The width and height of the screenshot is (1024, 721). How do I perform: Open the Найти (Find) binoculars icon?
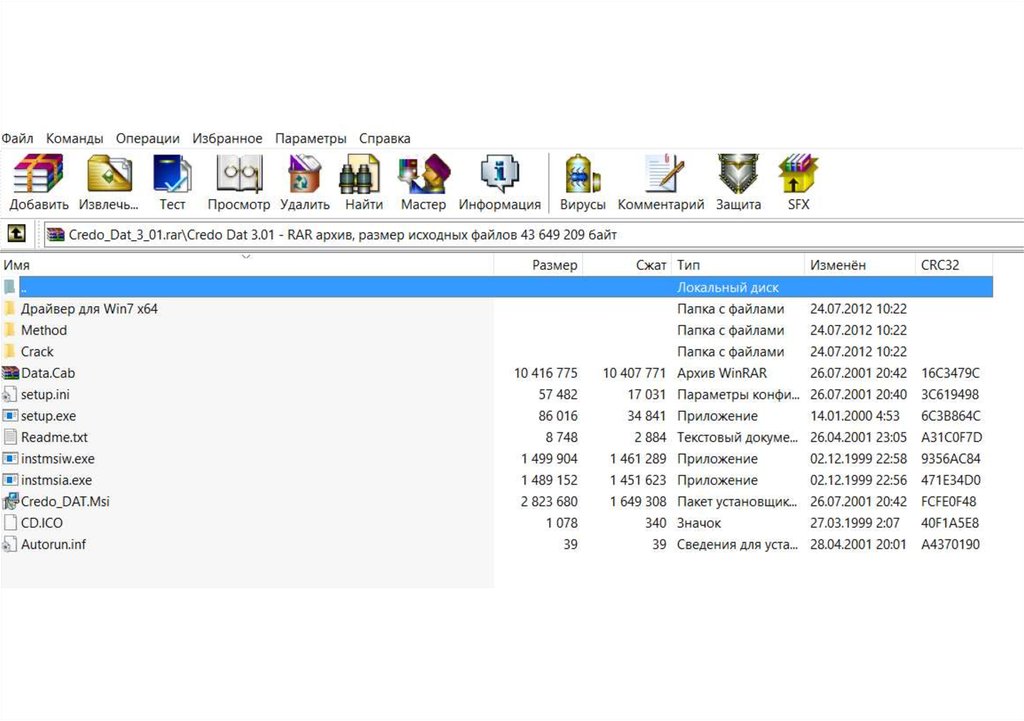pos(363,174)
